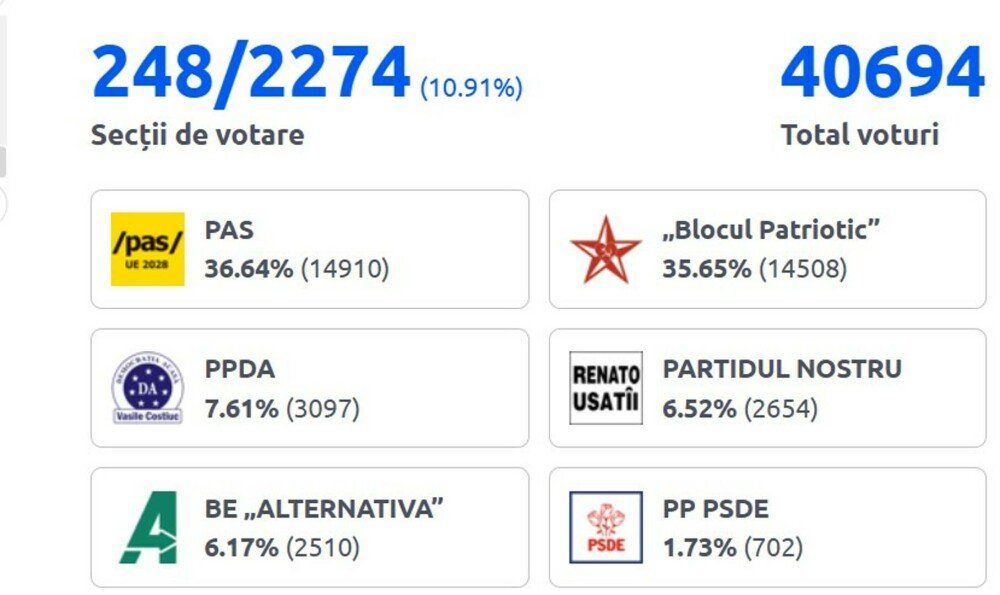
Task: Click the 10.91% percentage indicator
Action: pyautogui.click(x=471, y=88)
